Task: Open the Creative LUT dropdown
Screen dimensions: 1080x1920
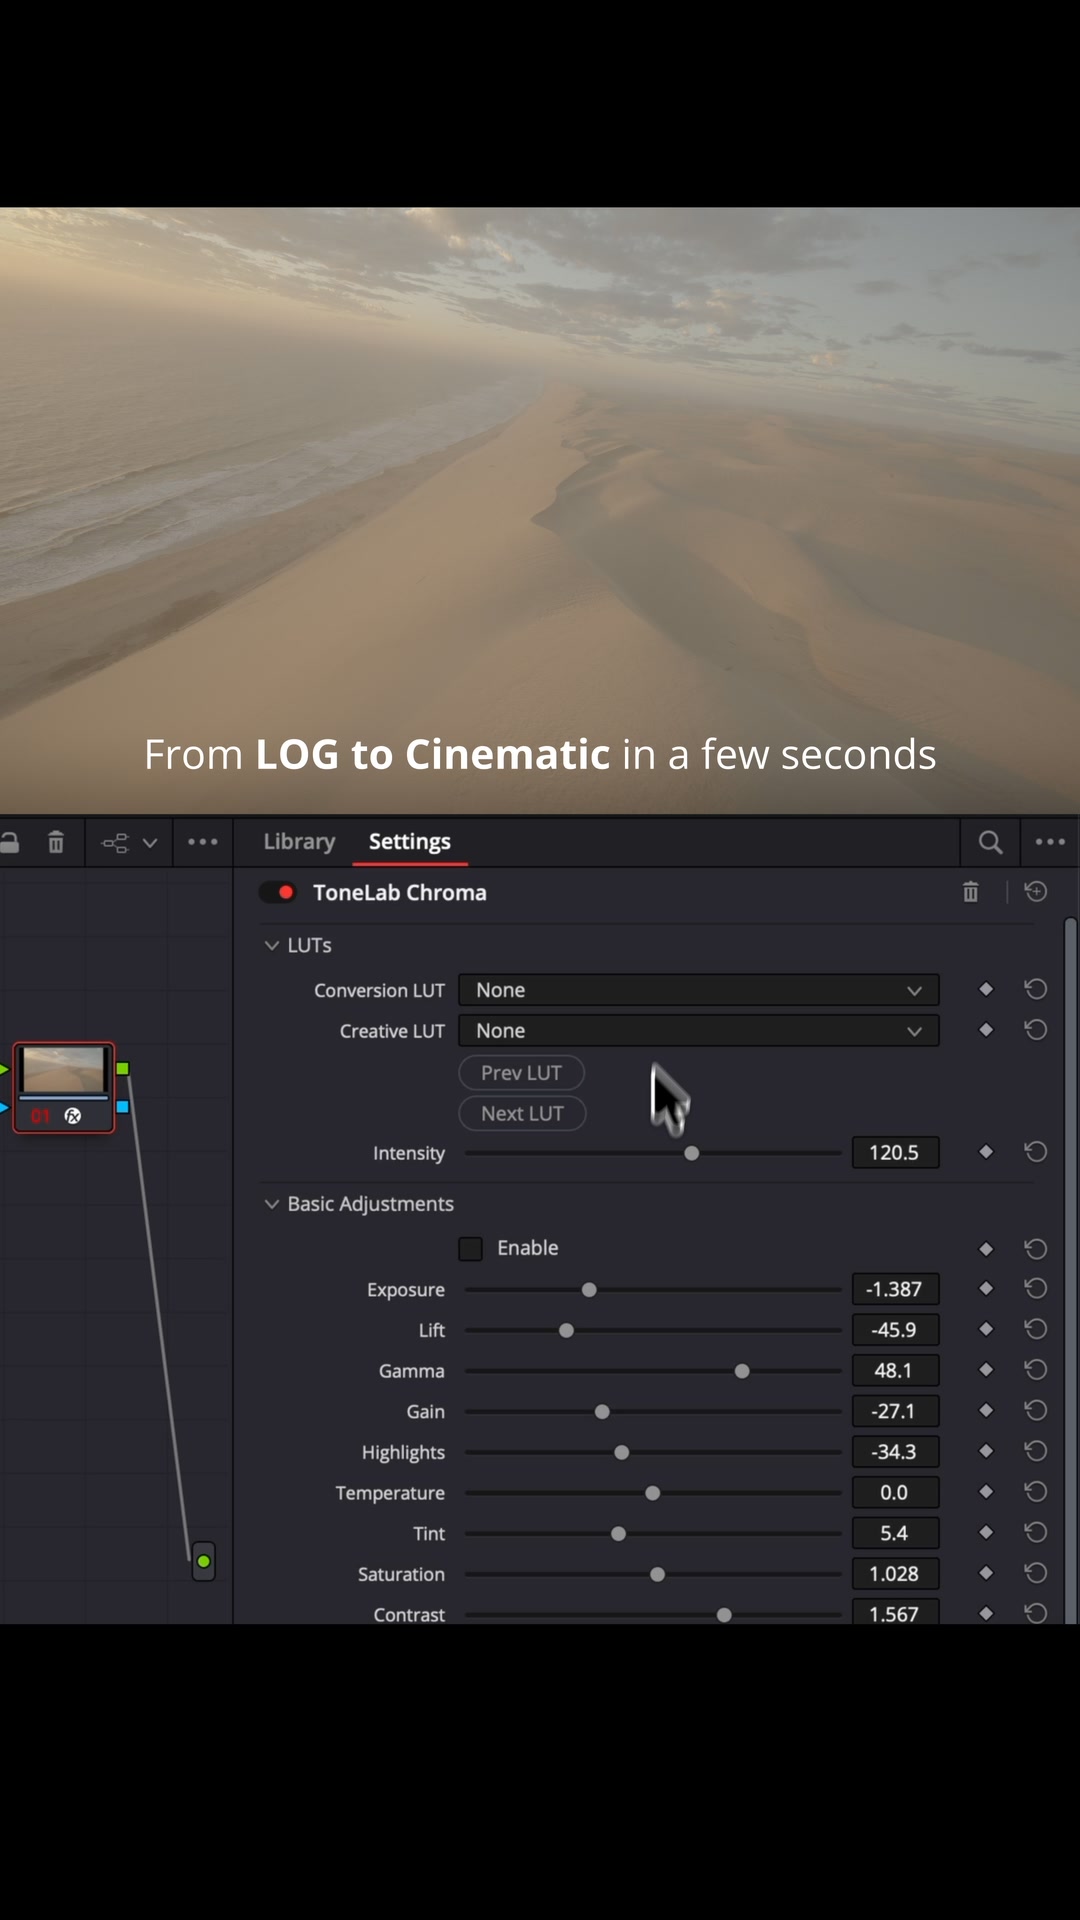Action: (699, 1031)
